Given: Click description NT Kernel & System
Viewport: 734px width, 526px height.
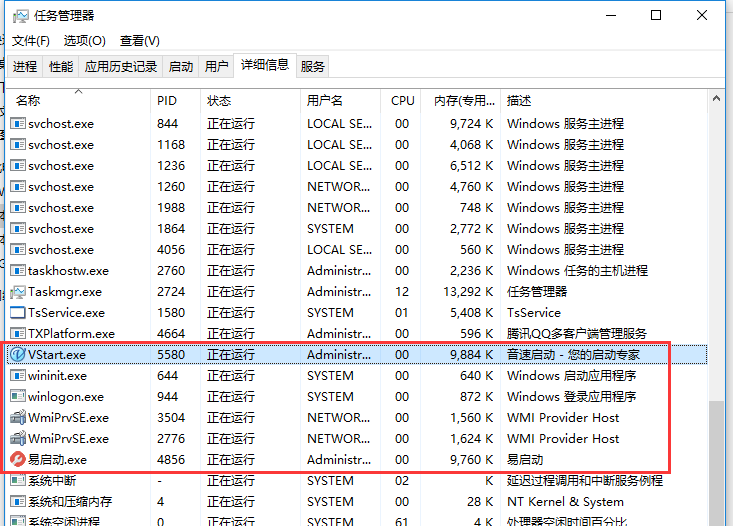Looking at the screenshot, I should tap(565, 502).
